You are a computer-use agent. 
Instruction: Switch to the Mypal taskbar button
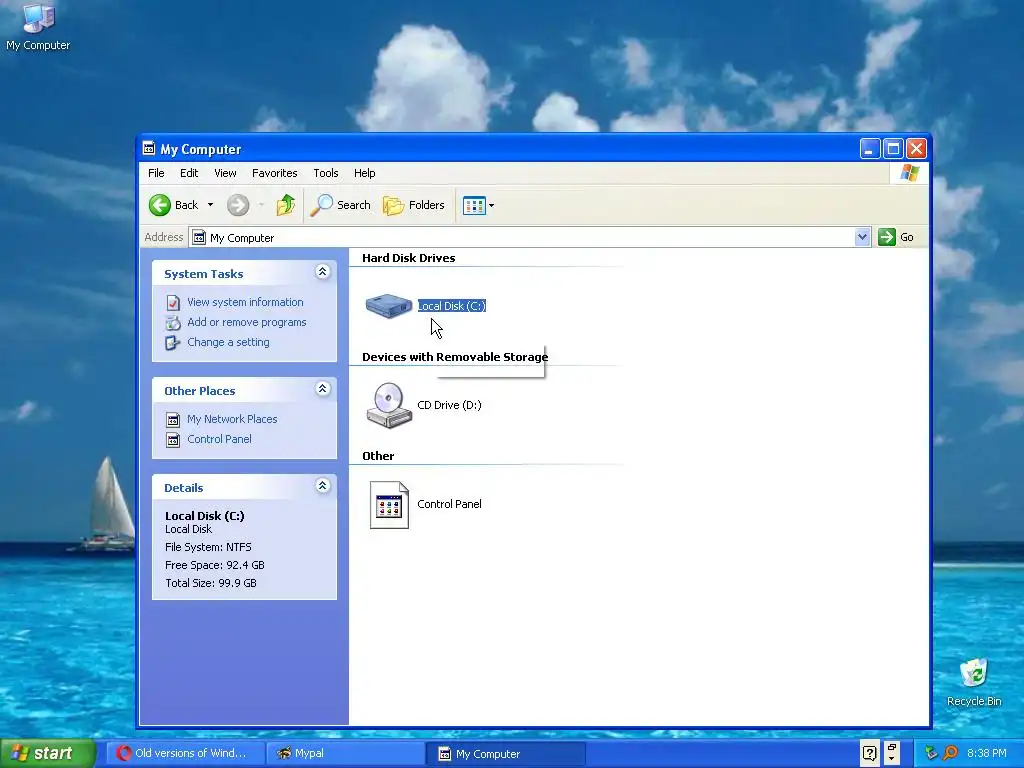pyautogui.click(x=345, y=754)
